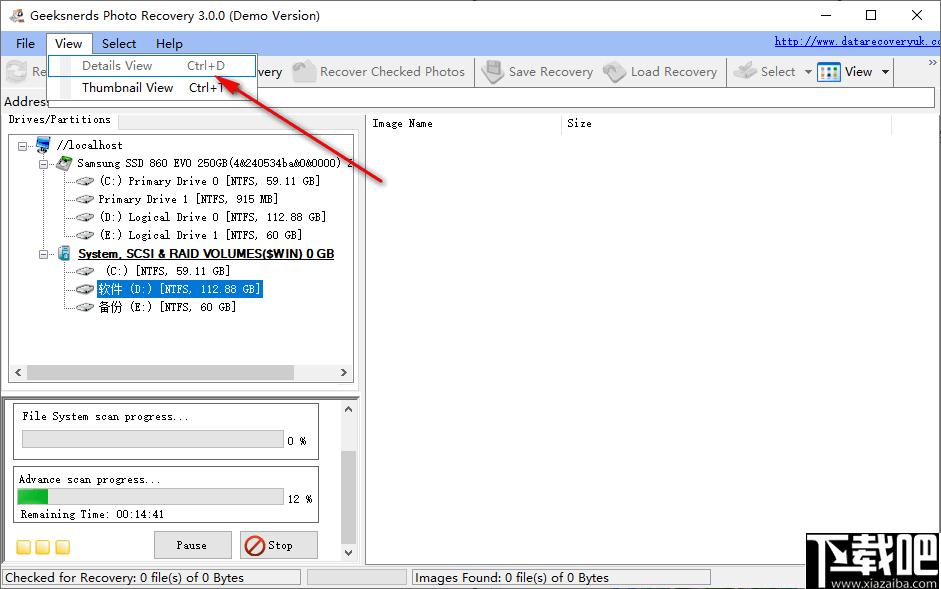Image resolution: width=941 pixels, height=589 pixels.
Task: Click the Save Recovery icon
Action: click(492, 71)
